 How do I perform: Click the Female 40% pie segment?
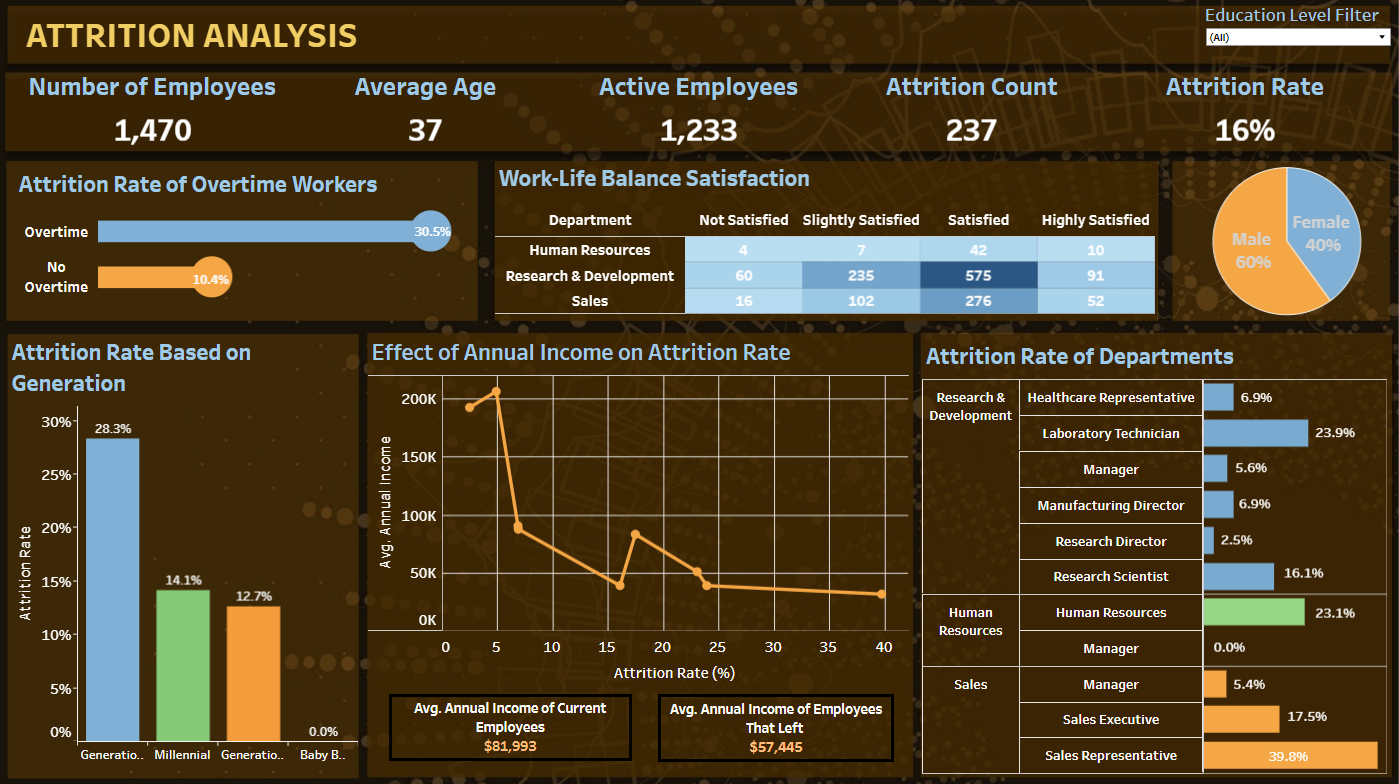click(1320, 232)
